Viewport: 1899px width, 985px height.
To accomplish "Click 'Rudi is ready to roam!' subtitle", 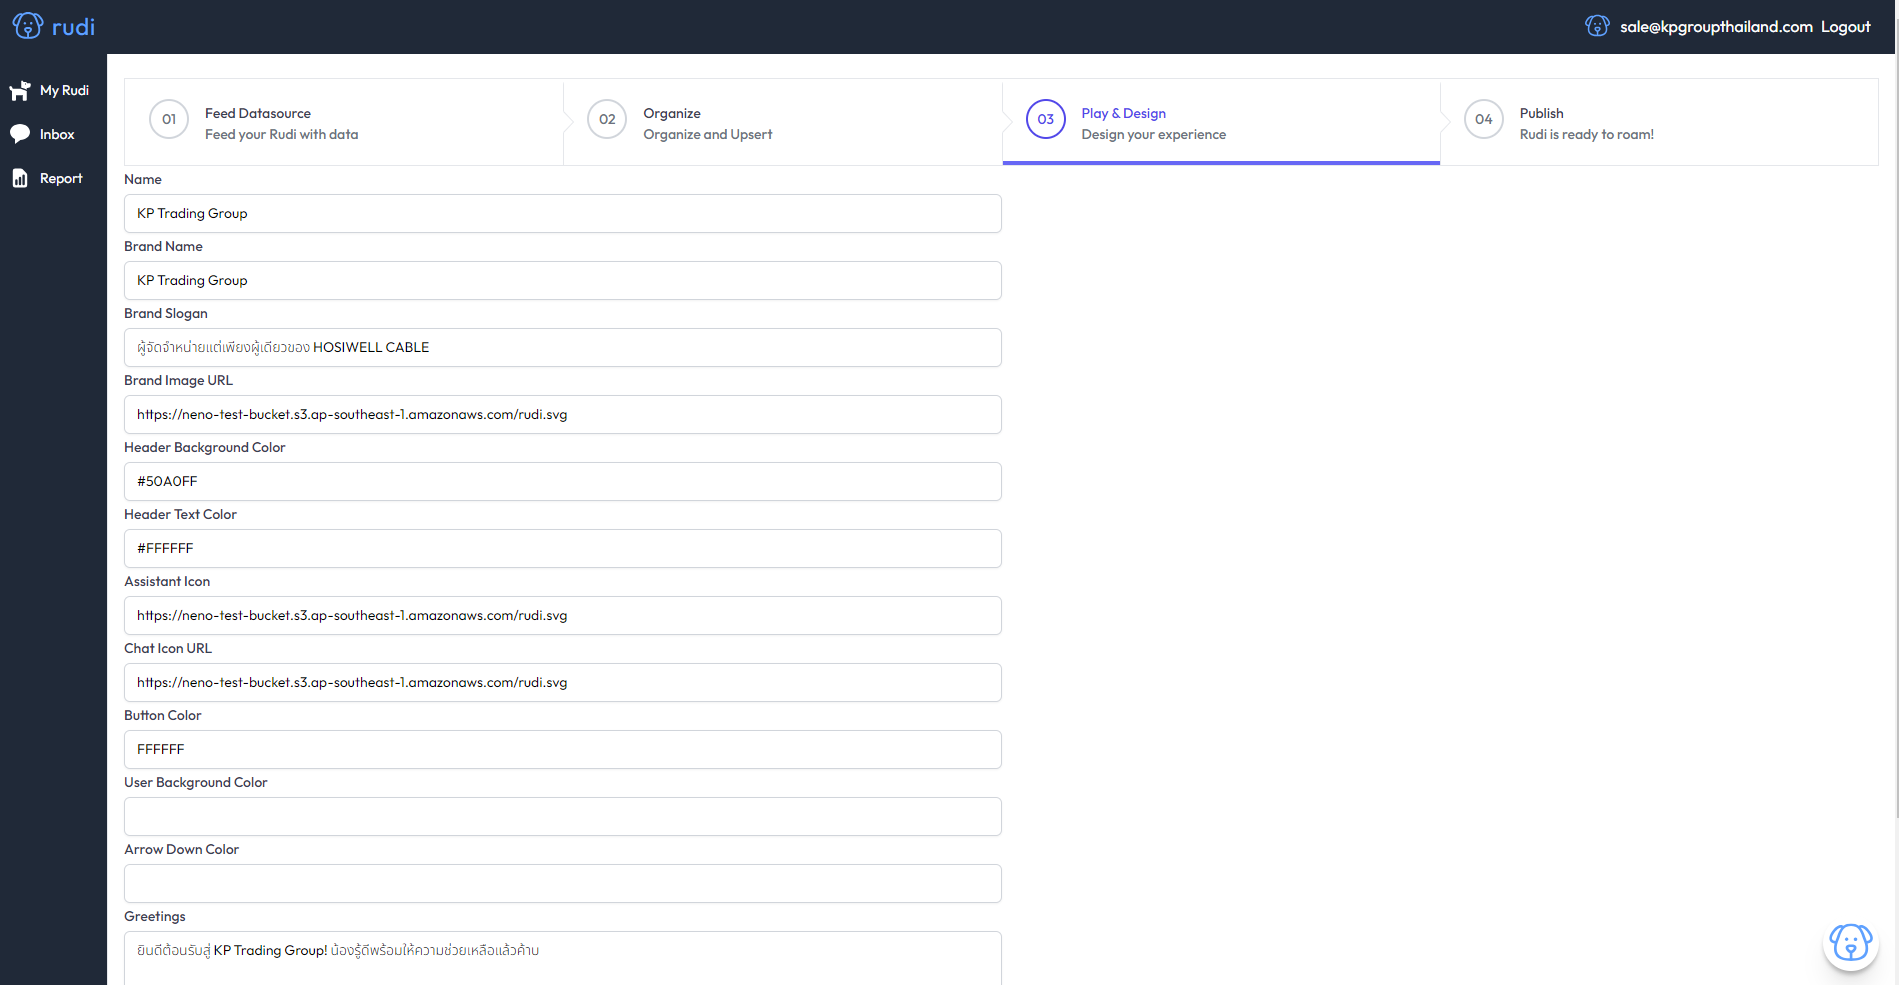I will pyautogui.click(x=1587, y=135).
